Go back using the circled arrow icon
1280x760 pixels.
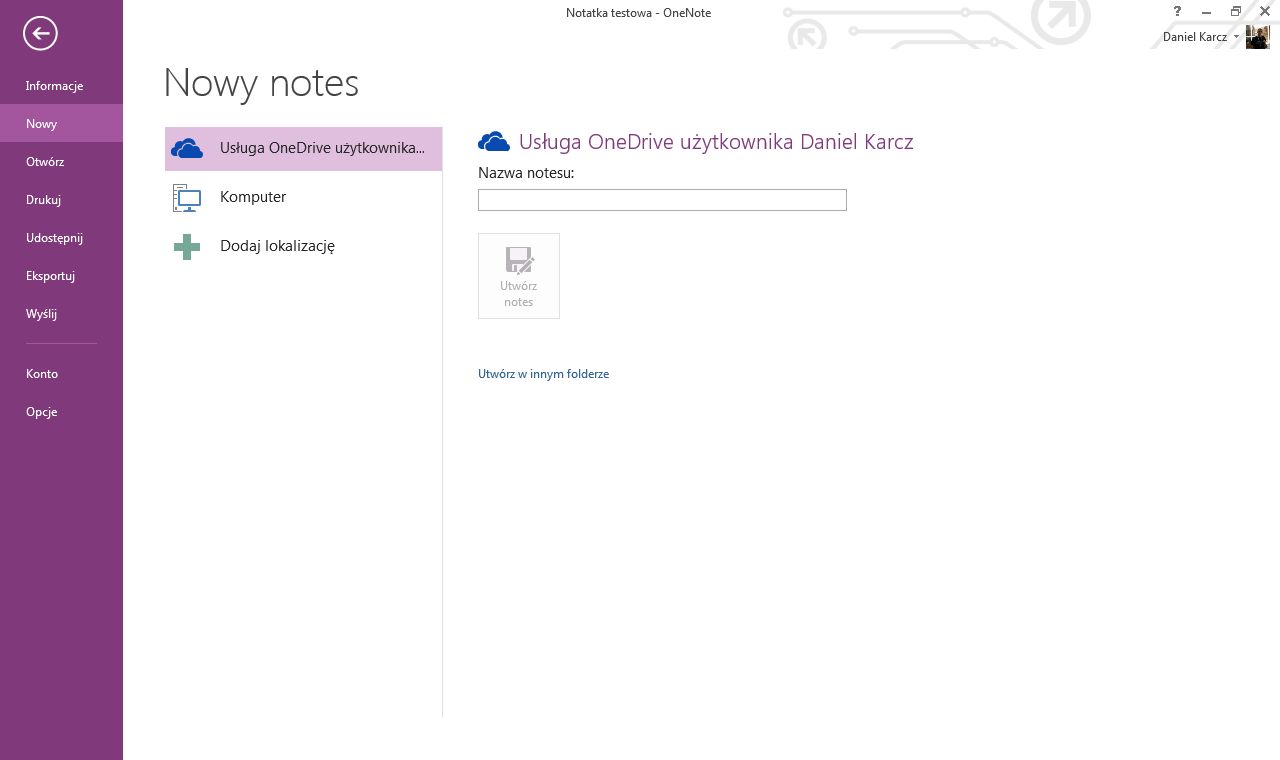(41, 33)
